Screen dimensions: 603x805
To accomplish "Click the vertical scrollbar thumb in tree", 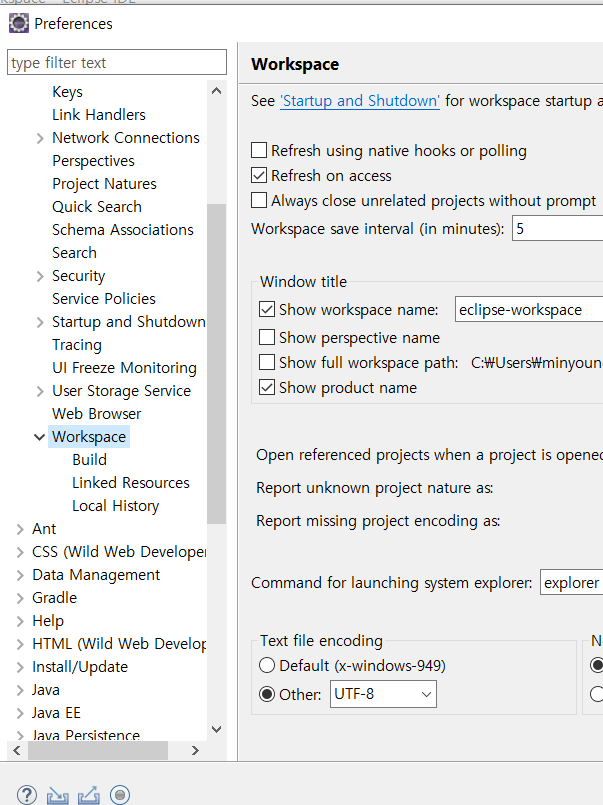I will click(217, 363).
